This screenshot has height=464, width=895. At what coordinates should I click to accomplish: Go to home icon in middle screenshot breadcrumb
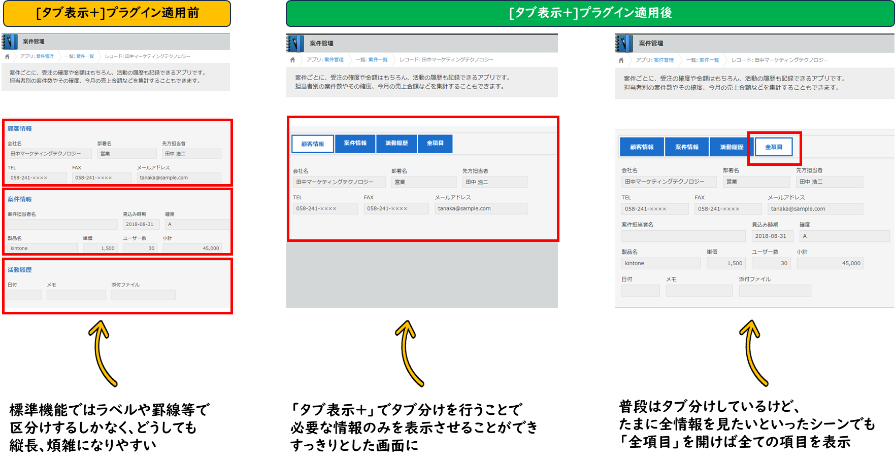(x=292, y=59)
